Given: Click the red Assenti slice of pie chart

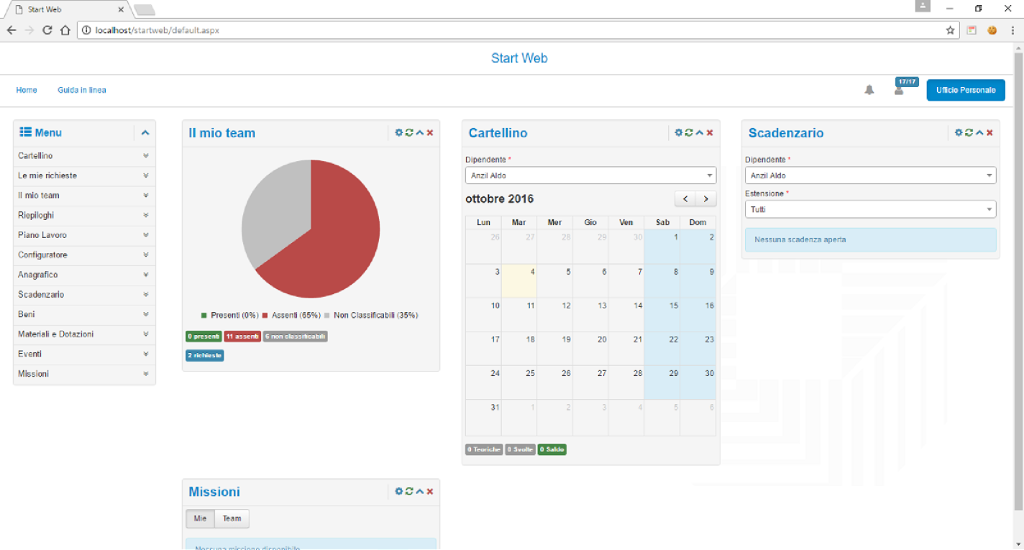Looking at the screenshot, I should (x=340, y=240).
